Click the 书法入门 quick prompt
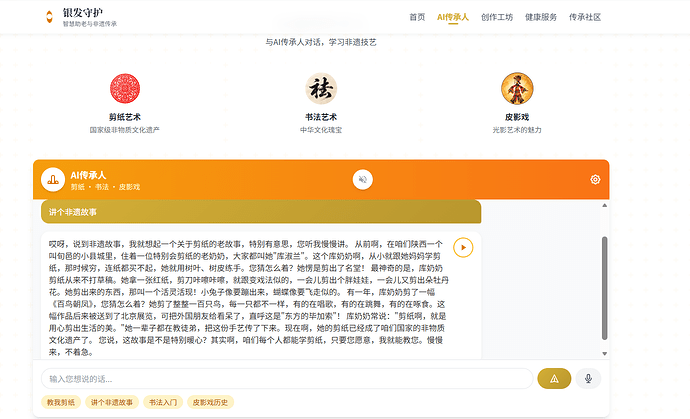This screenshot has width=690, height=419. (163, 402)
